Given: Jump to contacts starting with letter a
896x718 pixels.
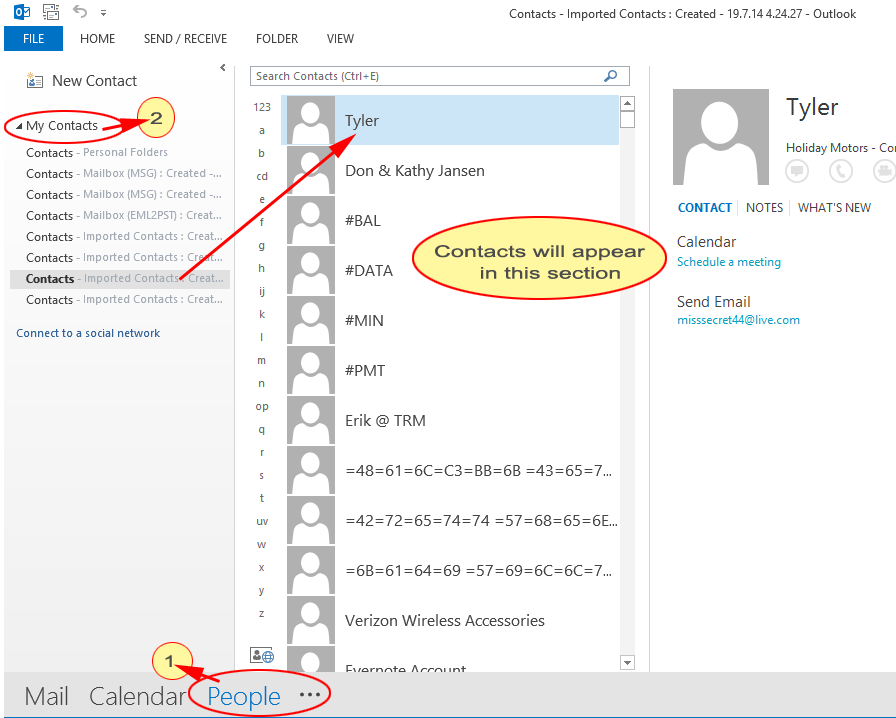Looking at the screenshot, I should [x=262, y=130].
